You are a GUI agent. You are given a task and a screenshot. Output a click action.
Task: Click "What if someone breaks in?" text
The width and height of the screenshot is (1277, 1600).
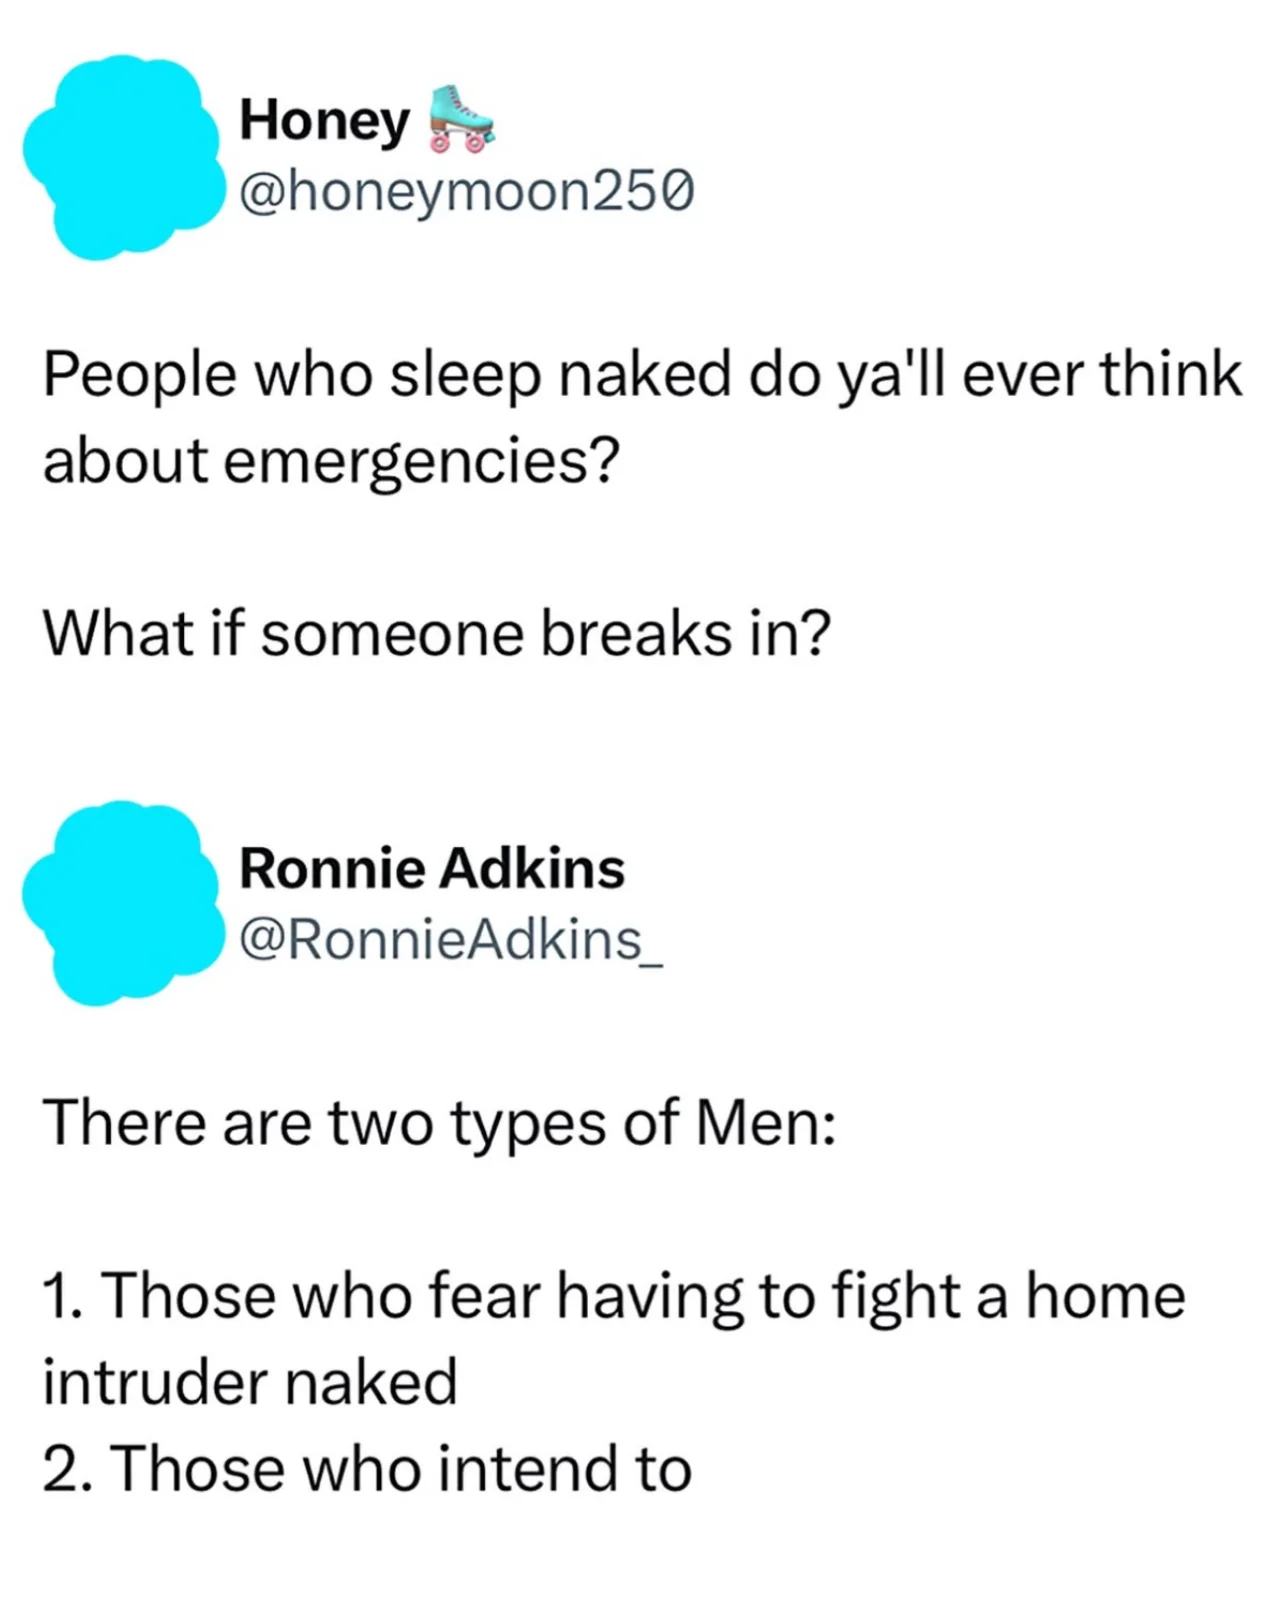coord(436,634)
